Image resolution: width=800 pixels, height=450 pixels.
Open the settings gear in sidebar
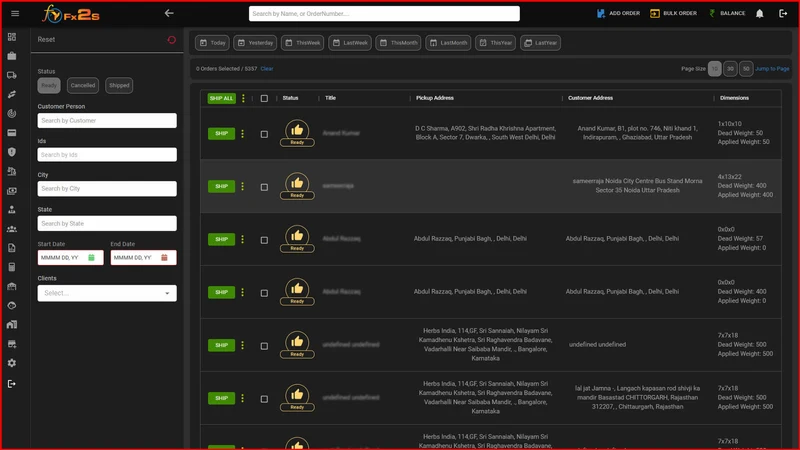coord(12,363)
